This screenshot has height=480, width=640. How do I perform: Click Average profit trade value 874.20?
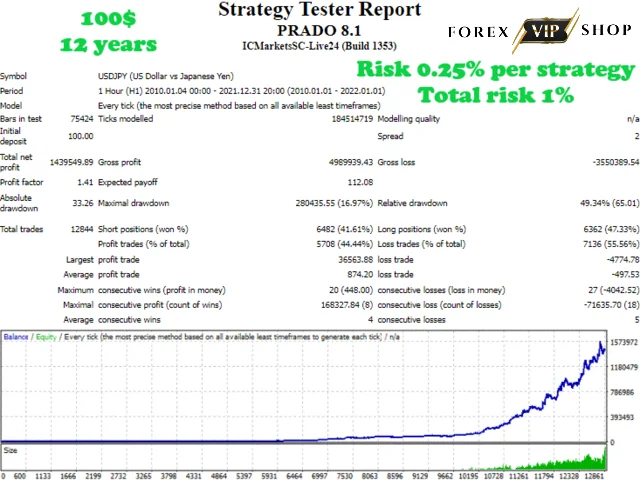click(x=360, y=274)
